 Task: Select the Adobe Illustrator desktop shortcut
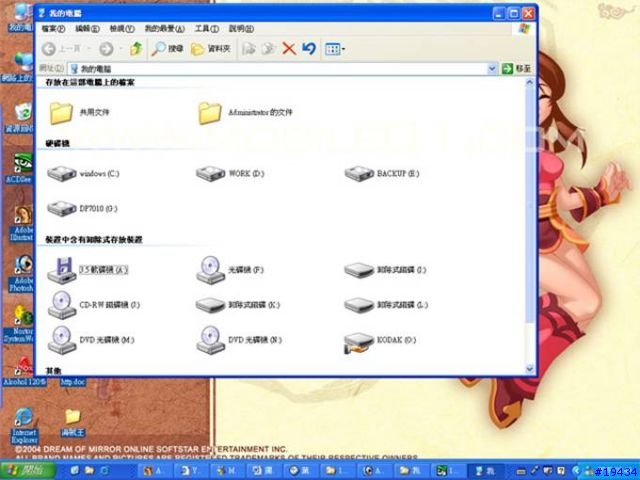pyautogui.click(x=22, y=223)
